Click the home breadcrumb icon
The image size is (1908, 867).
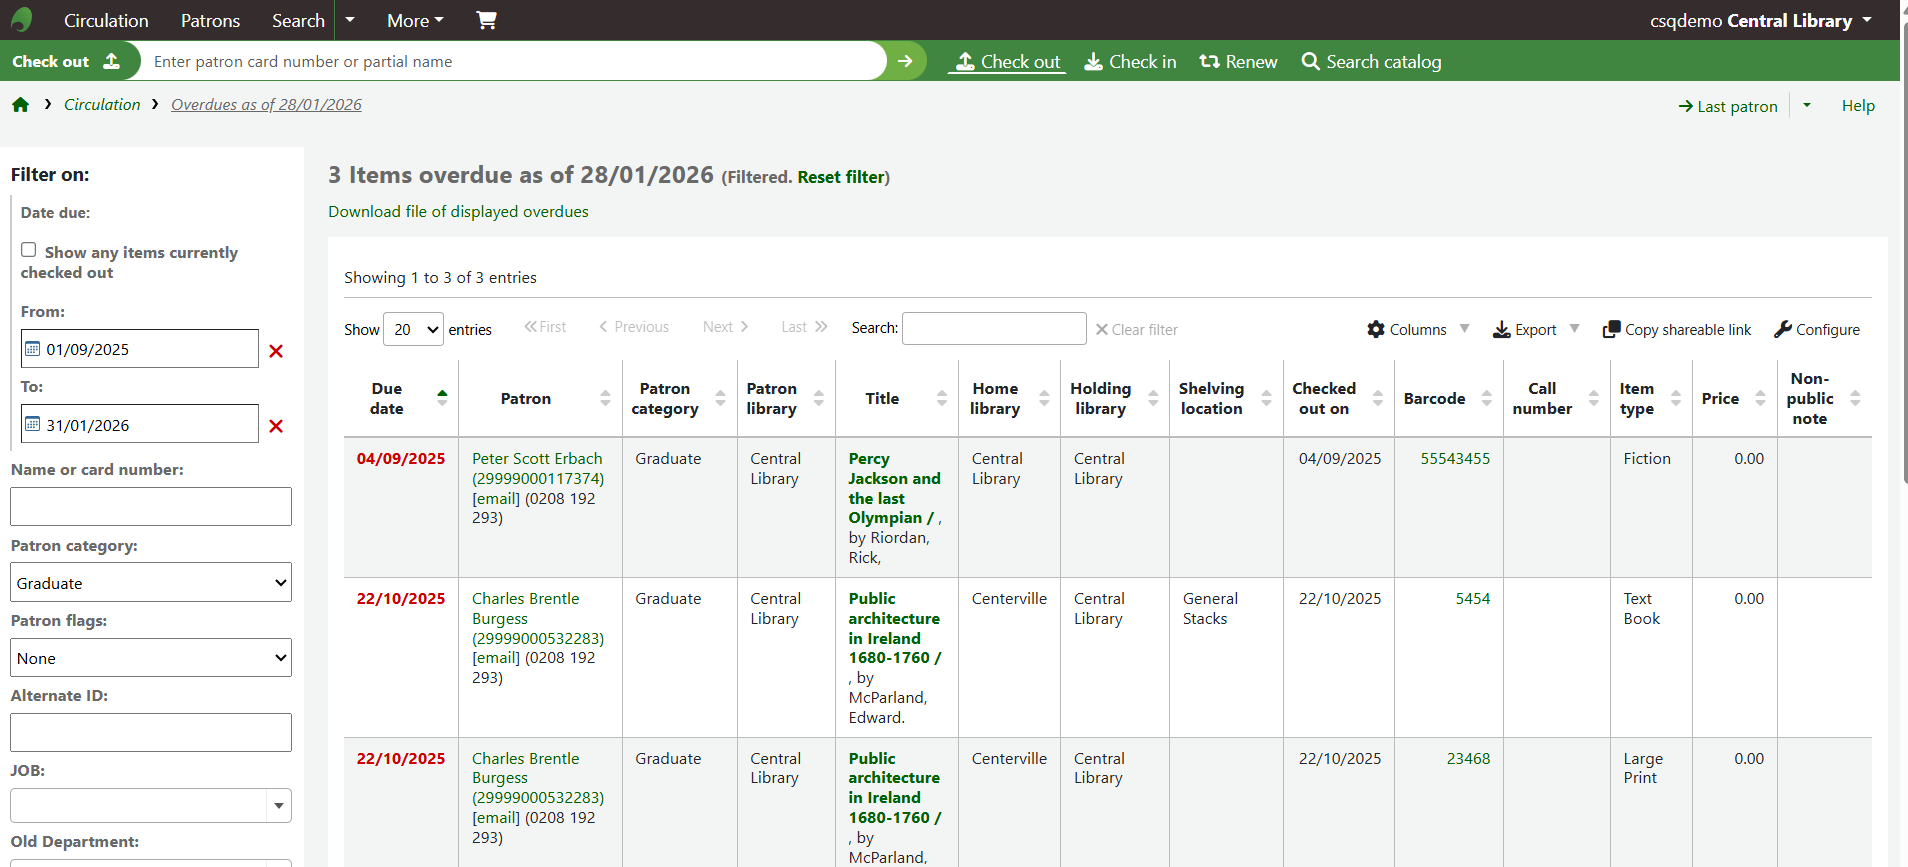point(20,105)
